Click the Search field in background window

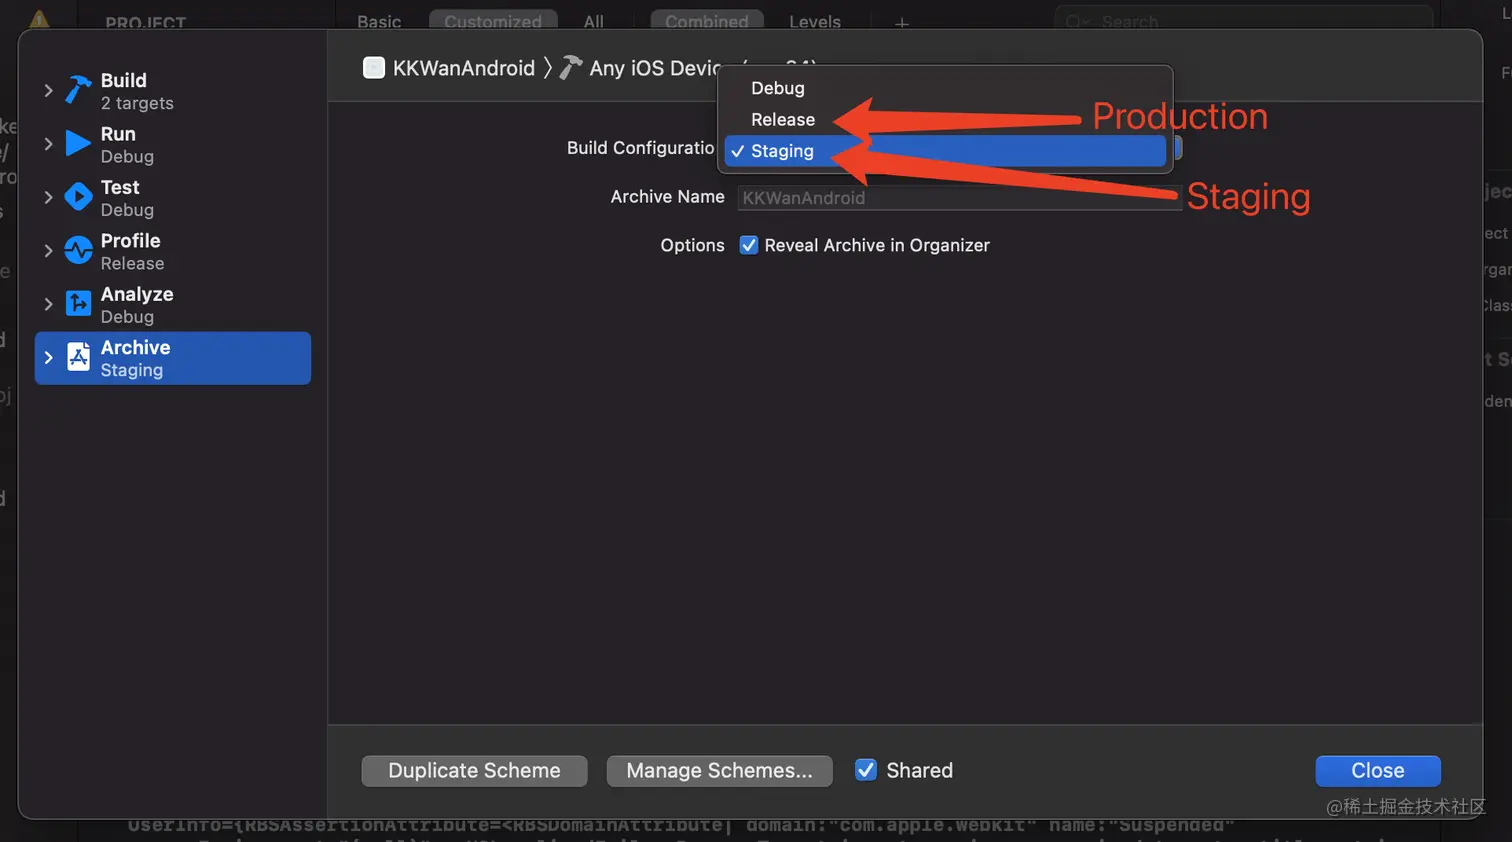[1243, 20]
